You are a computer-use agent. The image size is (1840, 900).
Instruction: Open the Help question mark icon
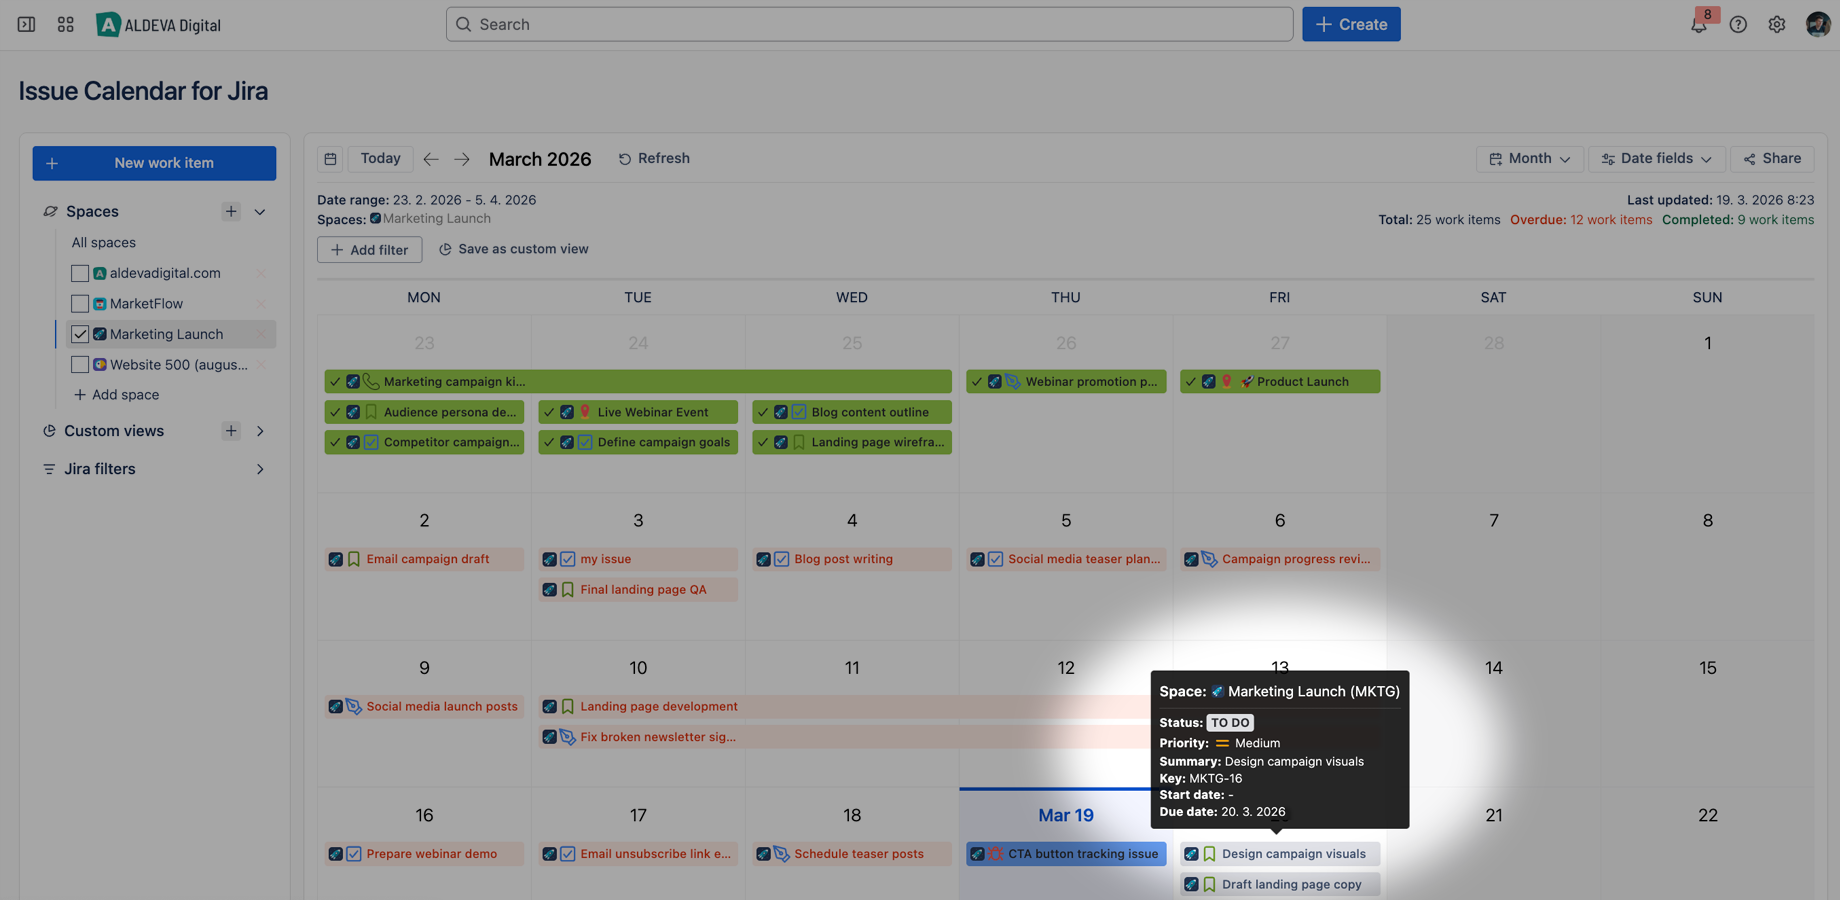1737,23
